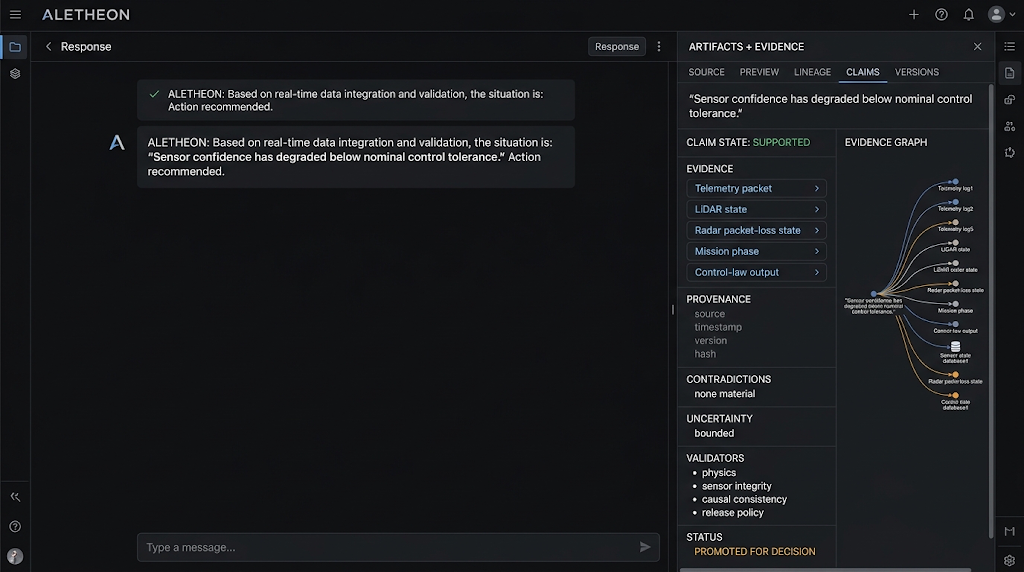Select the folder icon in left sidebar
The width and height of the screenshot is (1024, 572).
(15, 47)
